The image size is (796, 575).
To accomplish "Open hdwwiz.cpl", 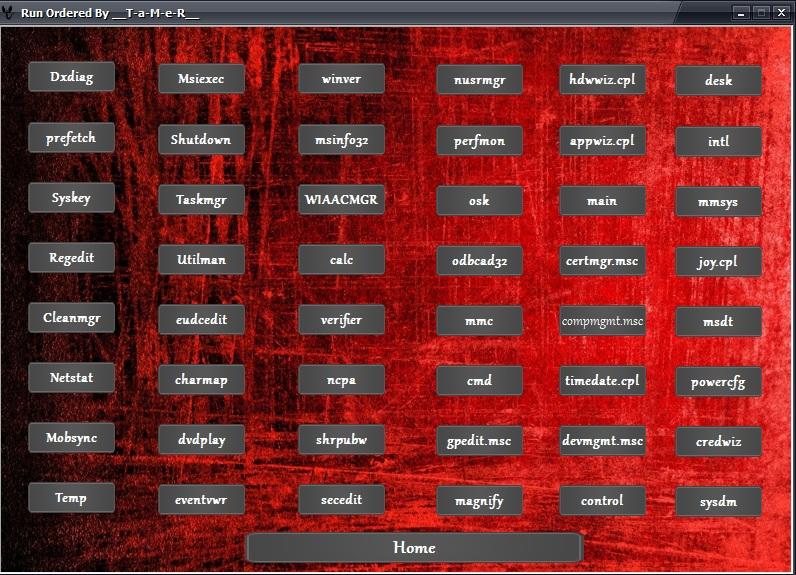I will tap(603, 80).
